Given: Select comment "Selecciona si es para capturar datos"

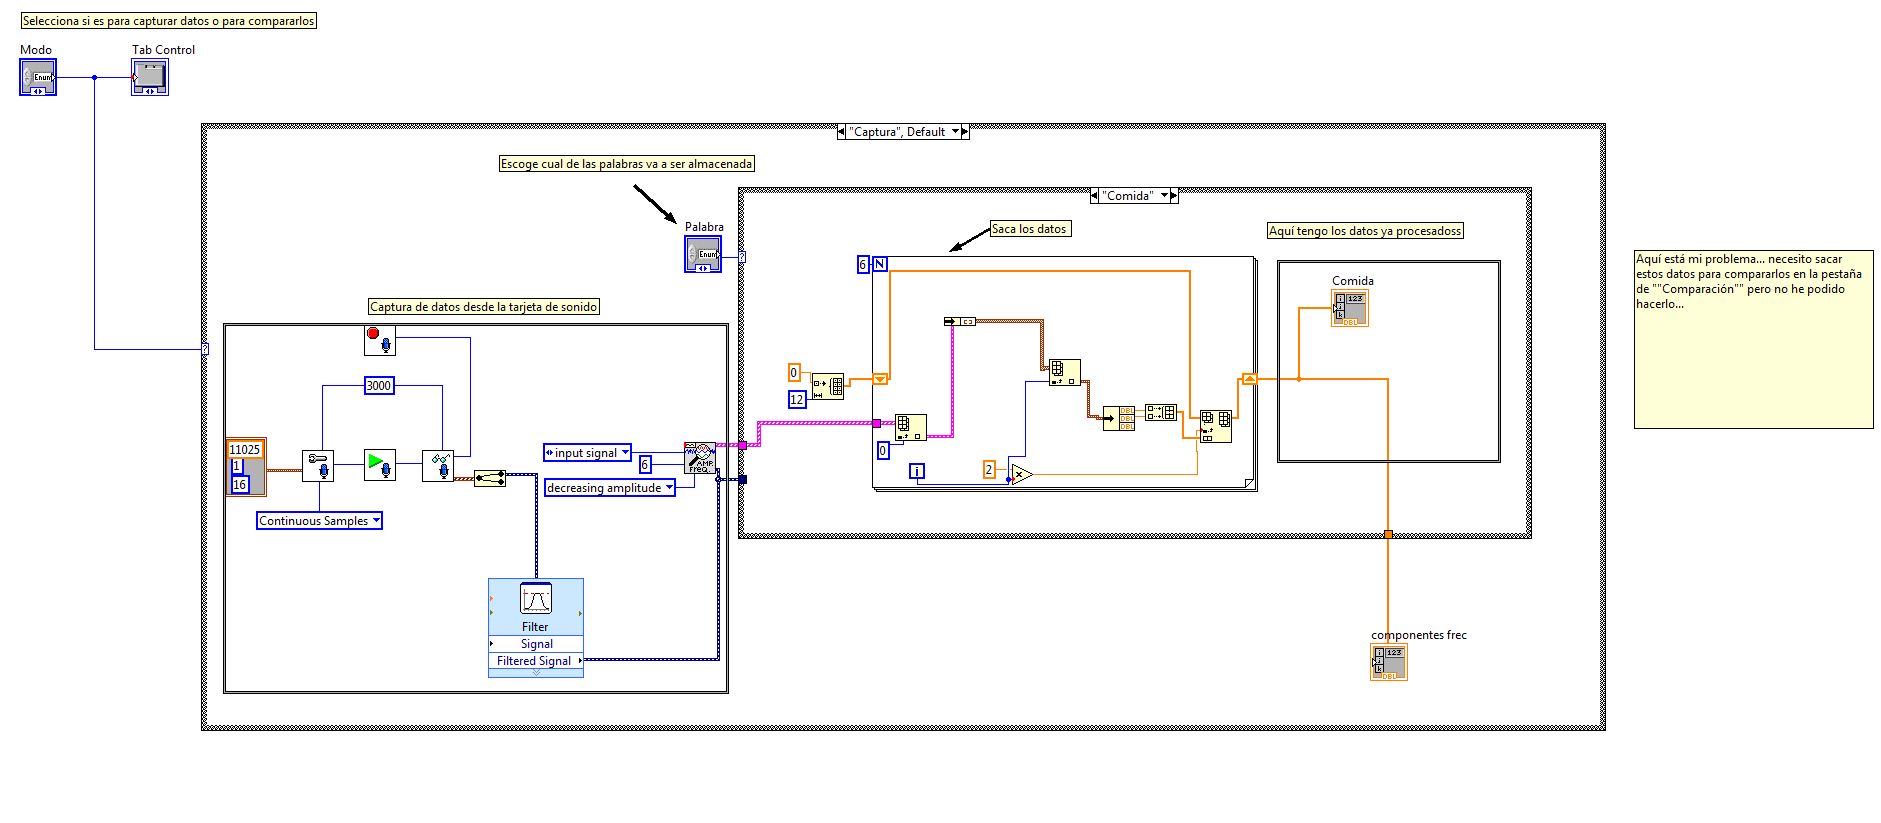Looking at the screenshot, I should coord(168,20).
